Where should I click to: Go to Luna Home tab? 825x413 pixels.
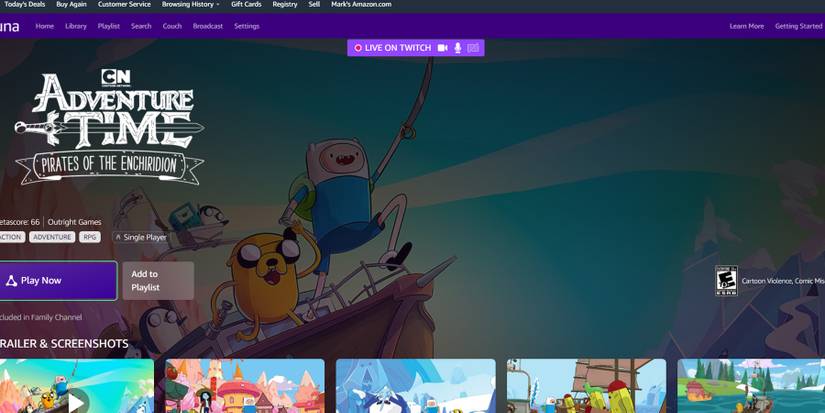[45, 26]
